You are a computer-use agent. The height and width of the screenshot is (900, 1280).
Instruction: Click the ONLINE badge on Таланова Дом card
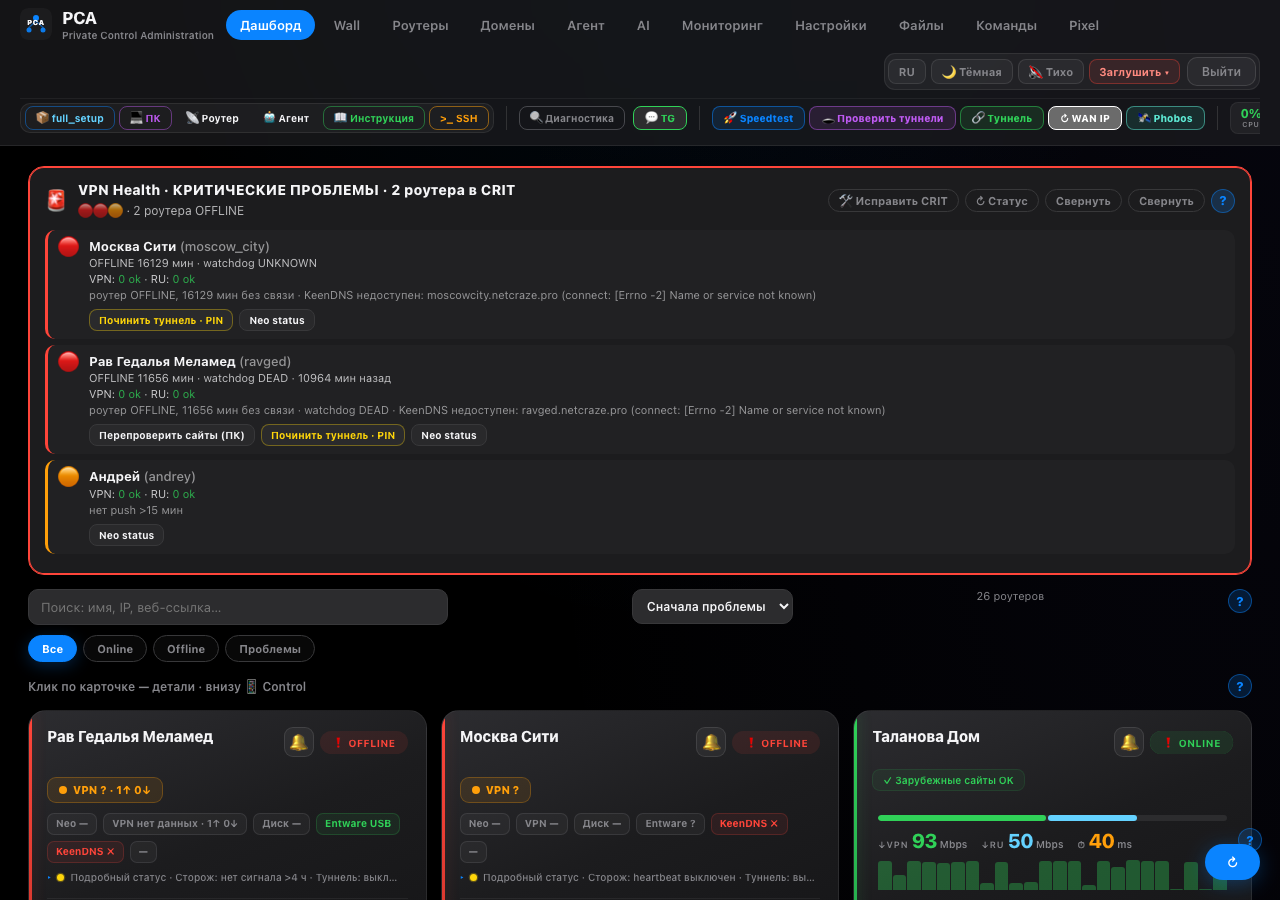[x=1191, y=743]
